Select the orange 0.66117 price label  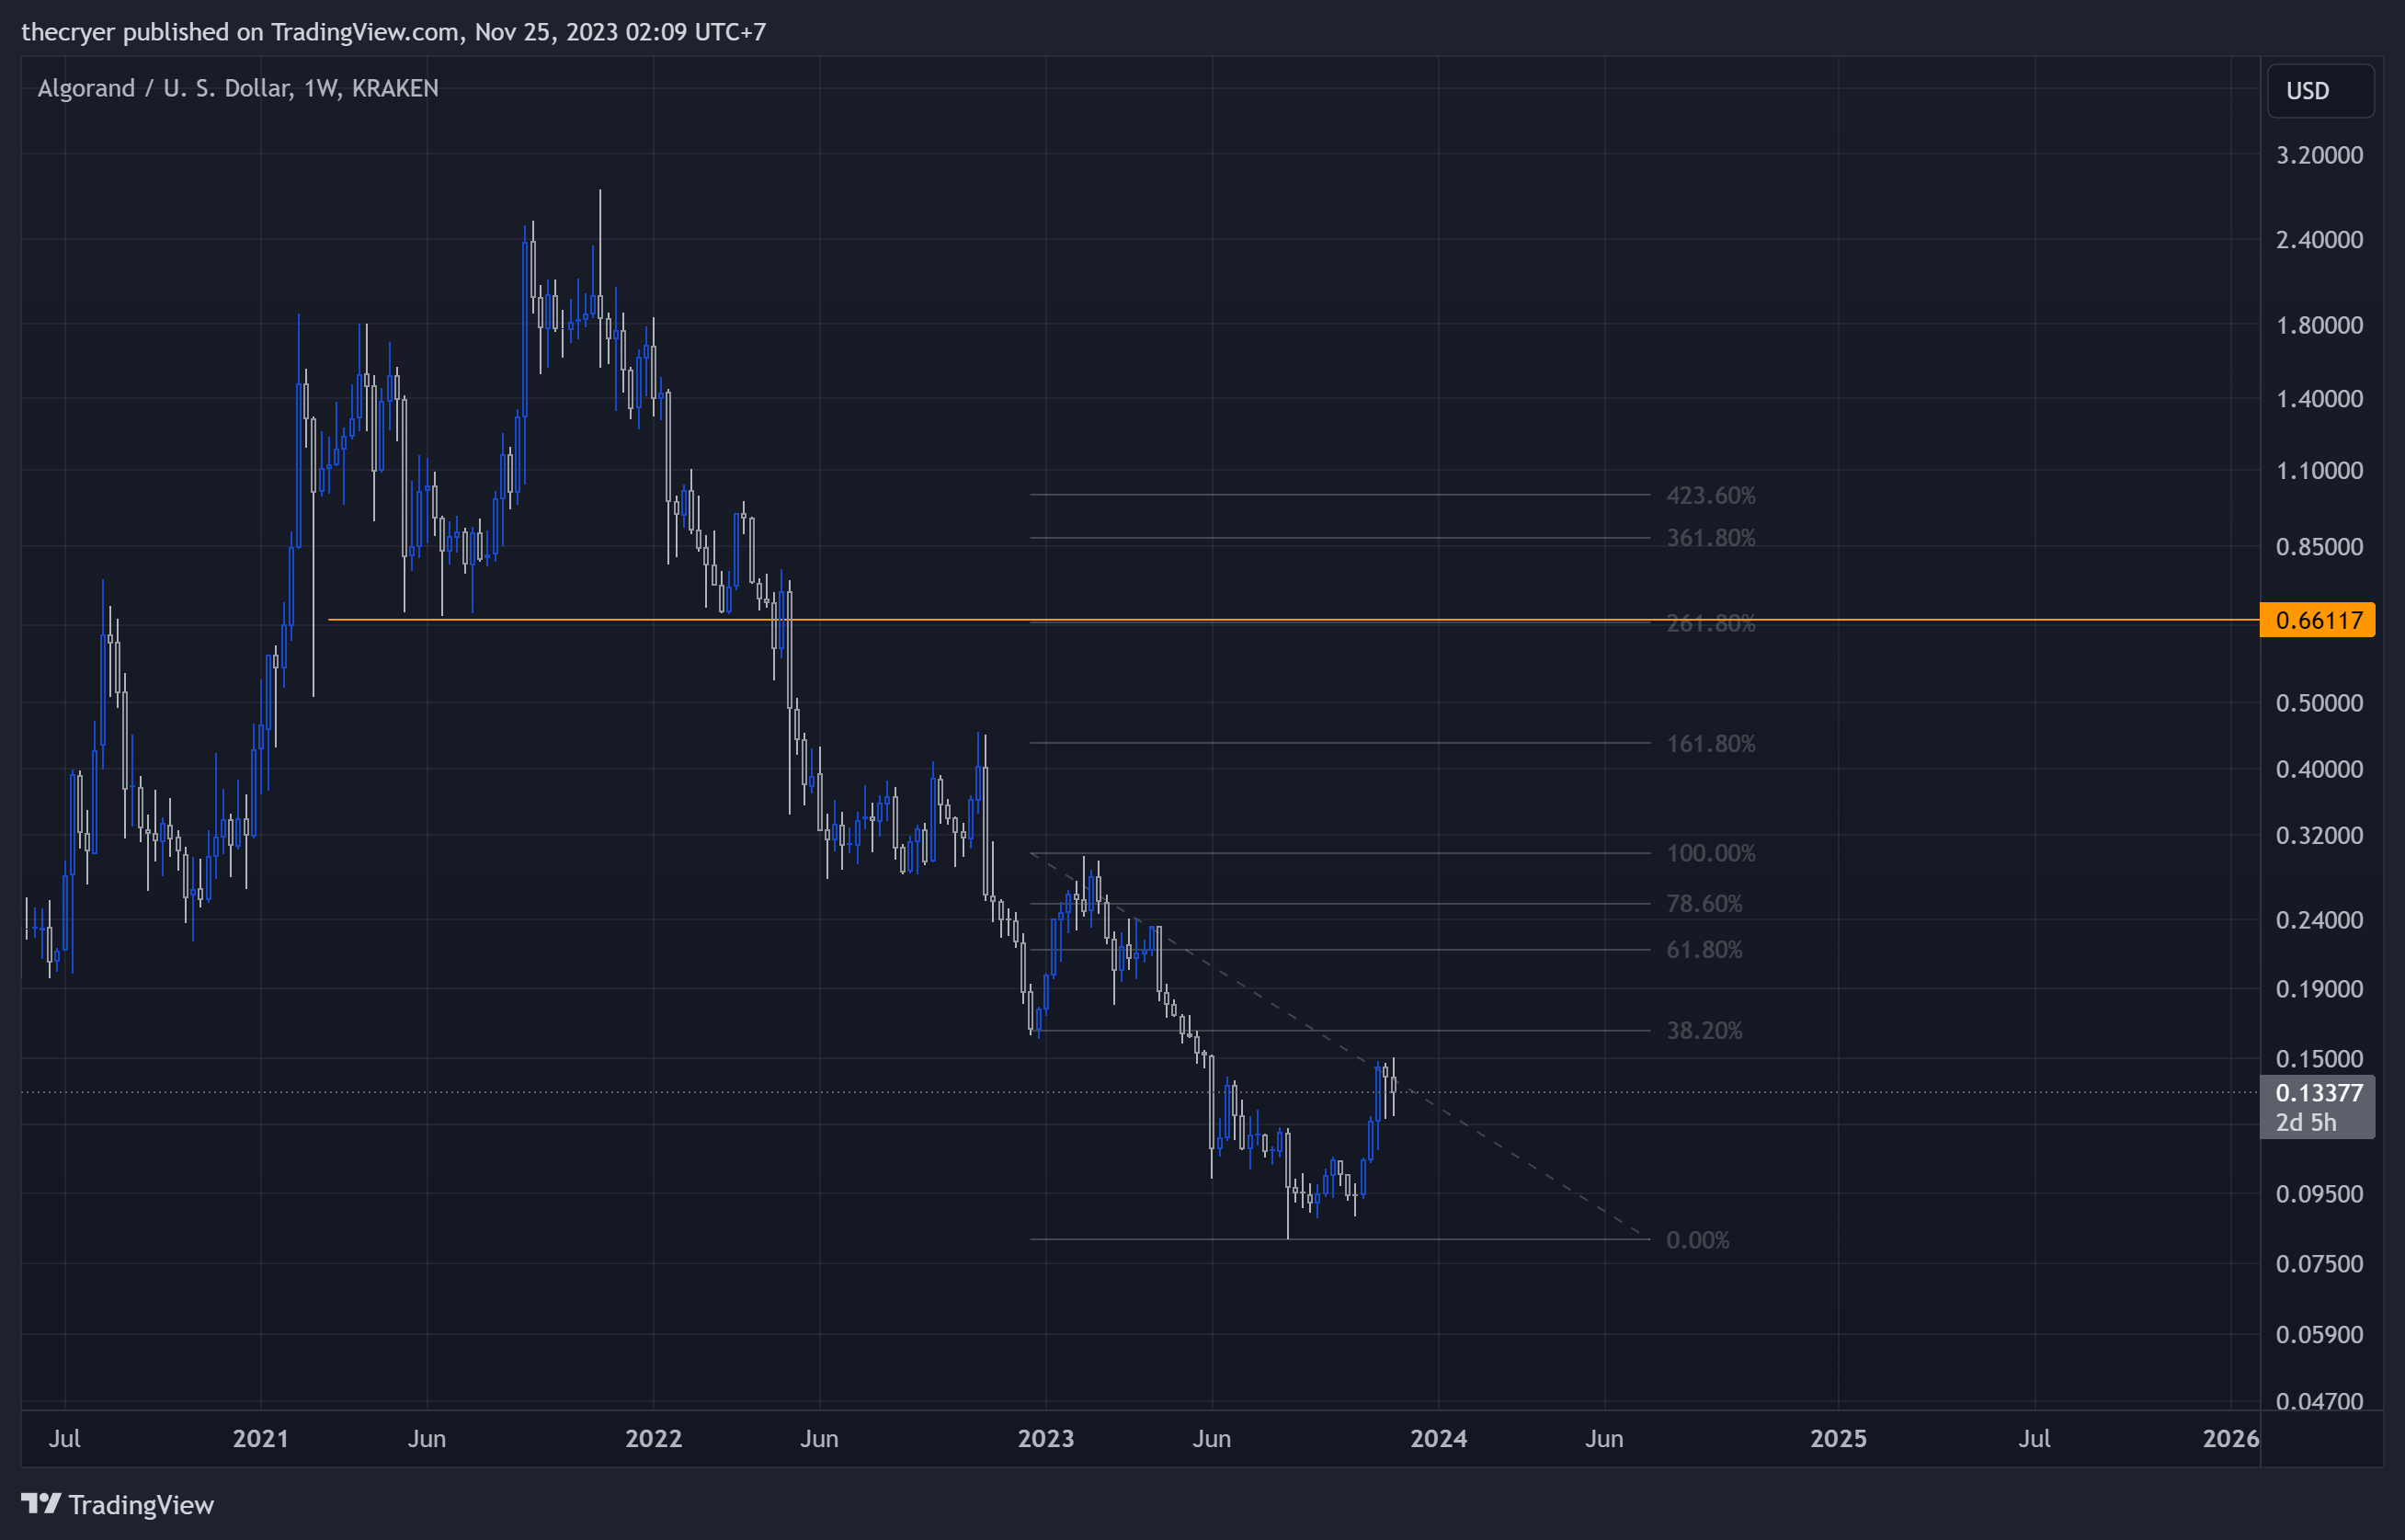pyautogui.click(x=2317, y=620)
